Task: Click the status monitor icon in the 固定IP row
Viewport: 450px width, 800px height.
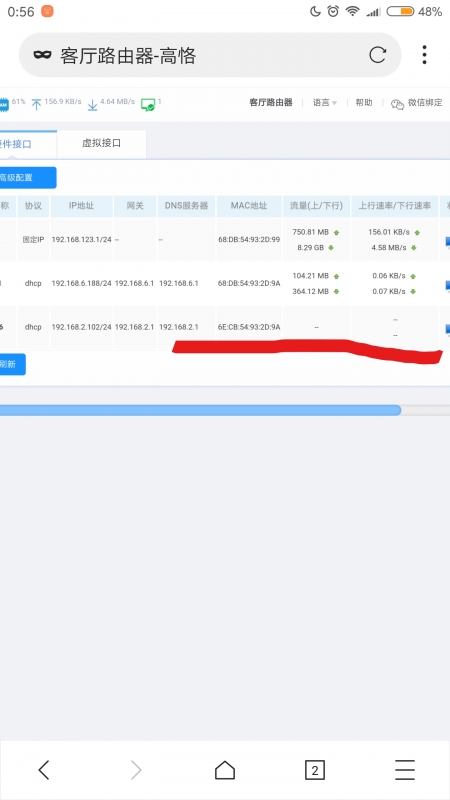Action: [447, 242]
